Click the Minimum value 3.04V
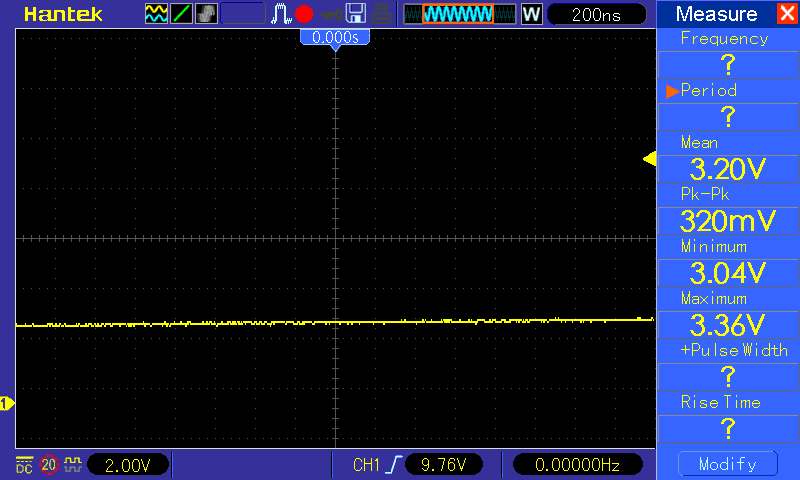The height and width of the screenshot is (480, 800). point(728,273)
